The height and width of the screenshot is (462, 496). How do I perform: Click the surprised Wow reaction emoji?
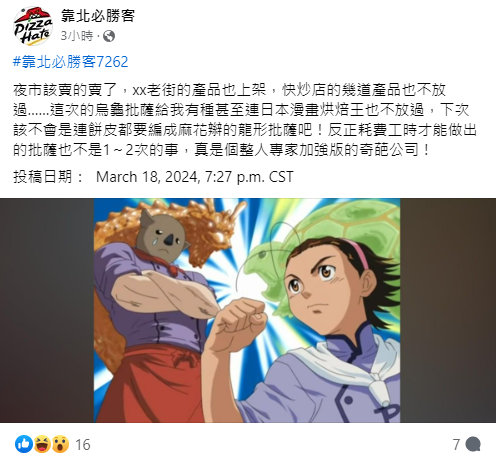(60, 444)
